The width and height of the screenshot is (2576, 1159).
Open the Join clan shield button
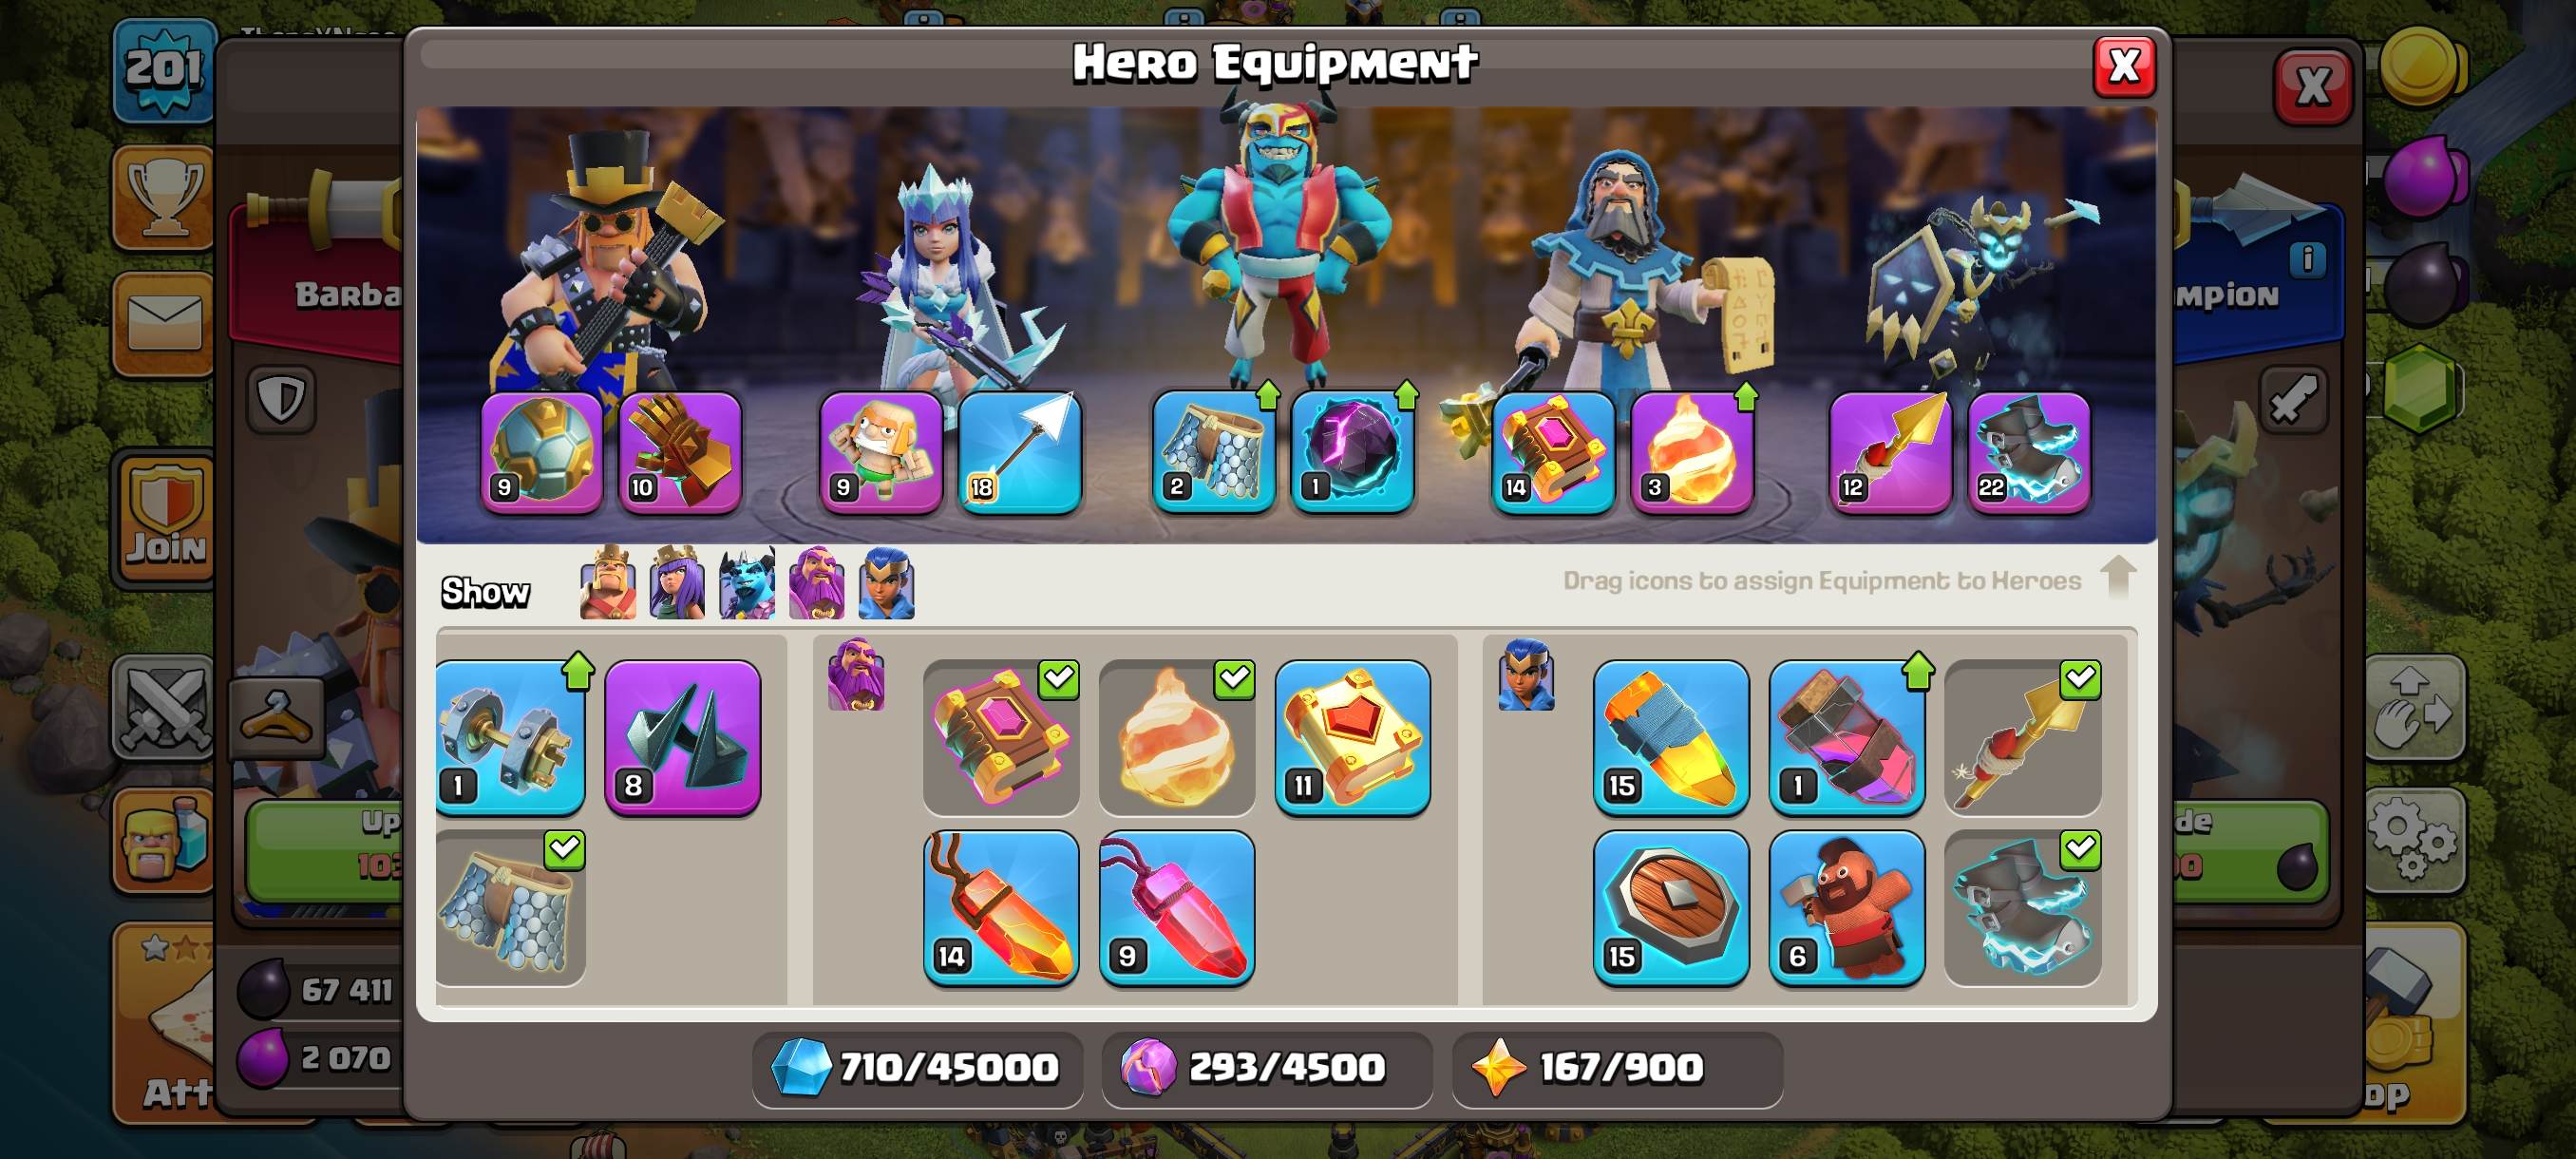pos(165,518)
